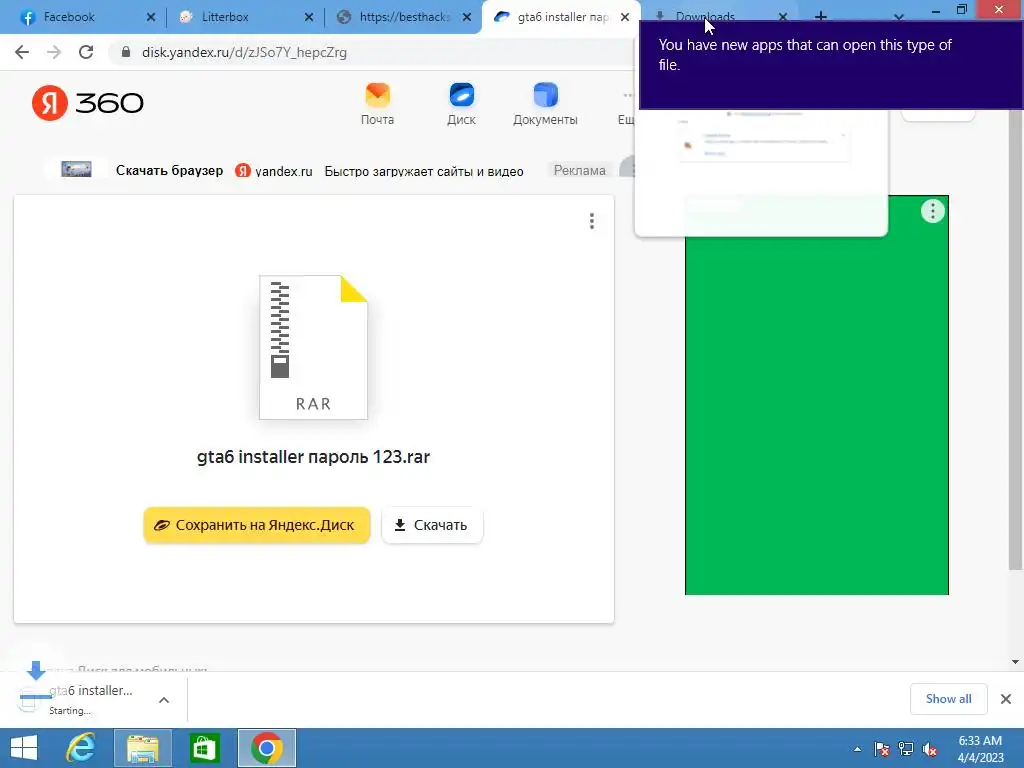This screenshot has height=768, width=1024.
Task: Click the page scrollbar down arrow
Action: pos(1015,662)
